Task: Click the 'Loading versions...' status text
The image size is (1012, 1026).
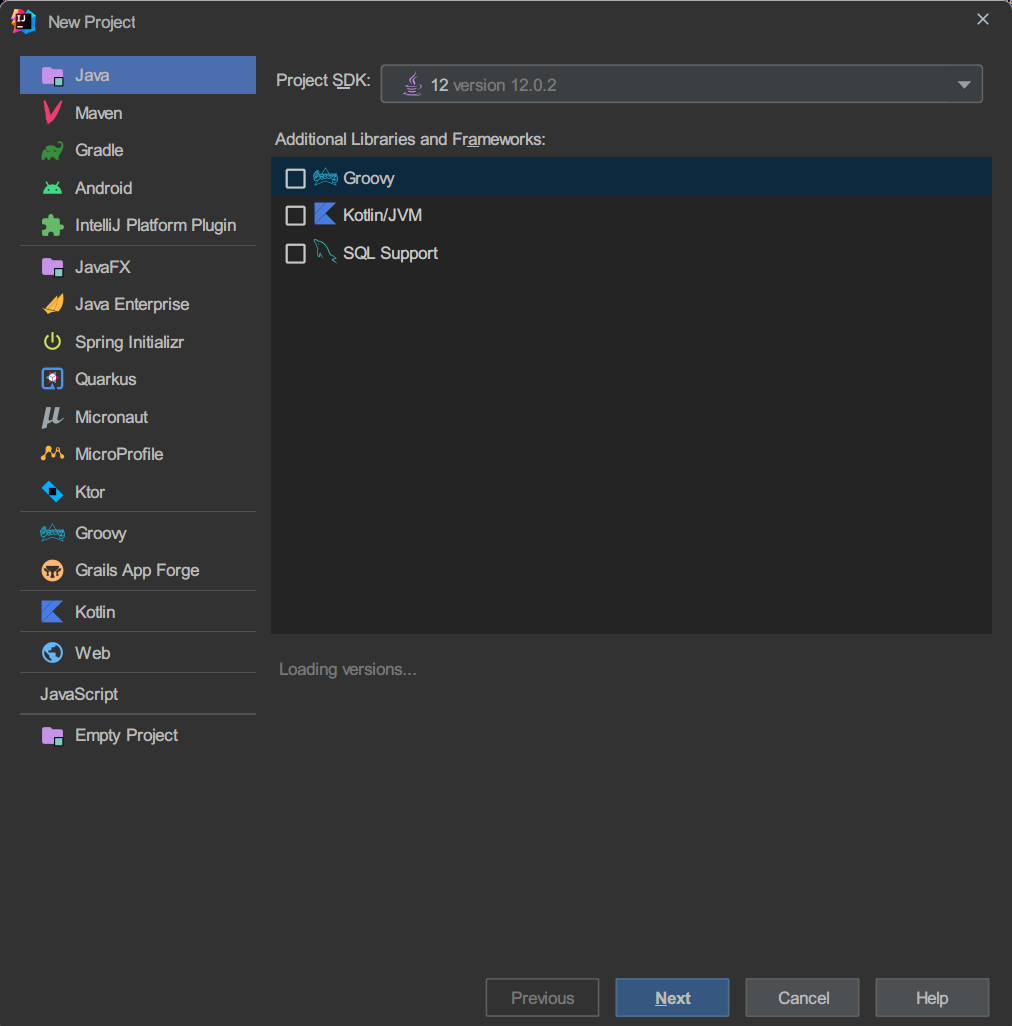Action: (347, 669)
